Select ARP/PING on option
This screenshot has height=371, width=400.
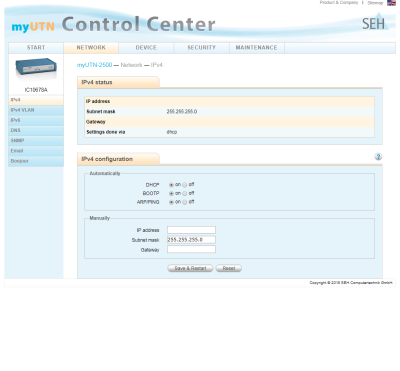(171, 202)
